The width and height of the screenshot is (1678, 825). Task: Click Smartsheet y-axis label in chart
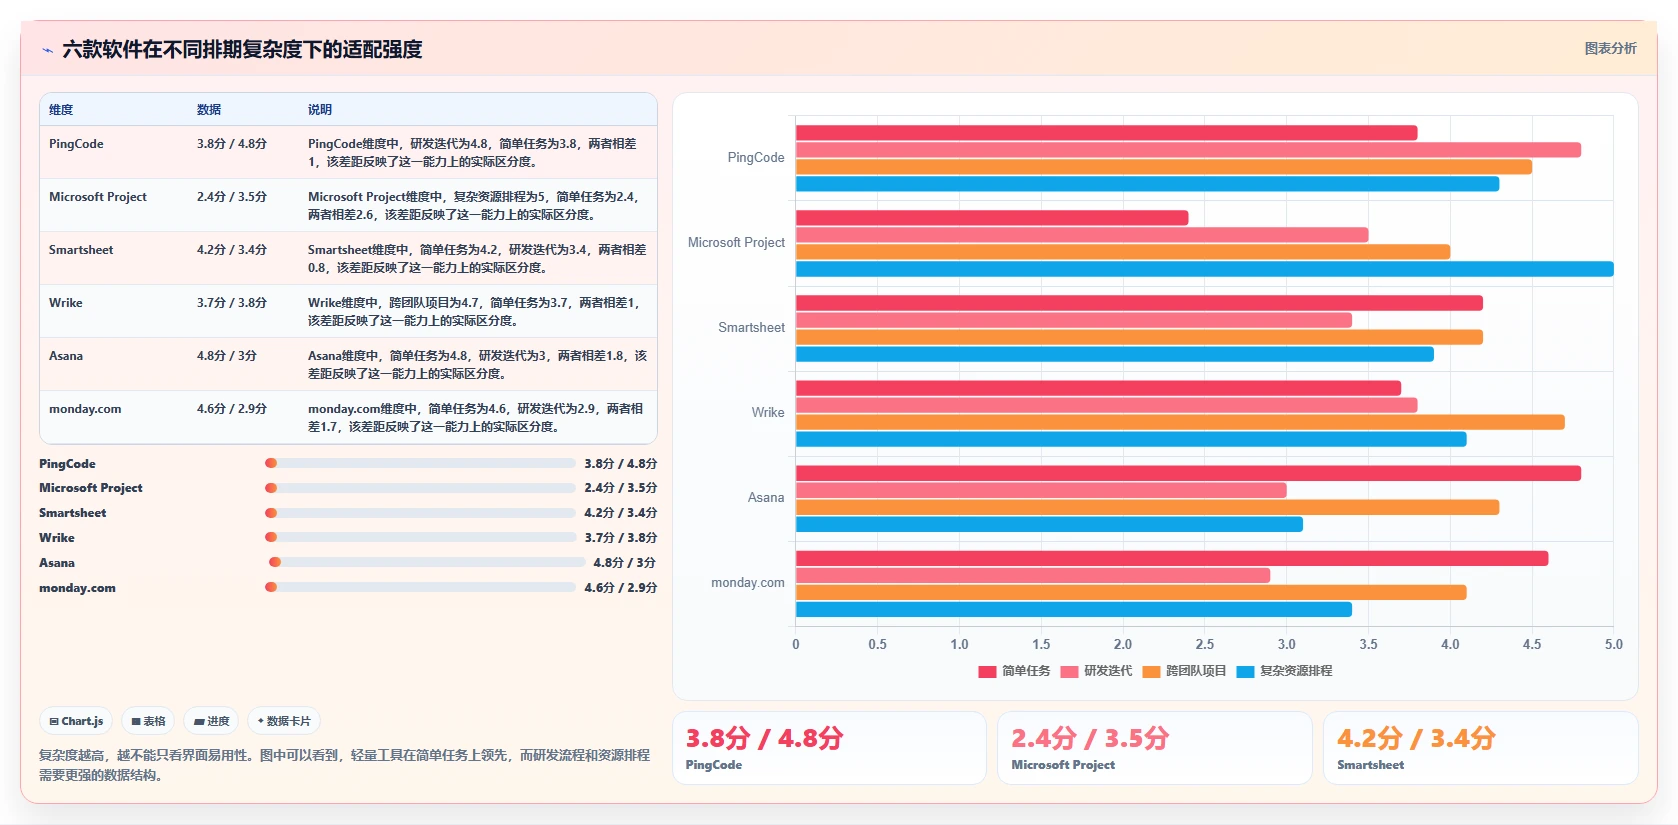tap(752, 328)
